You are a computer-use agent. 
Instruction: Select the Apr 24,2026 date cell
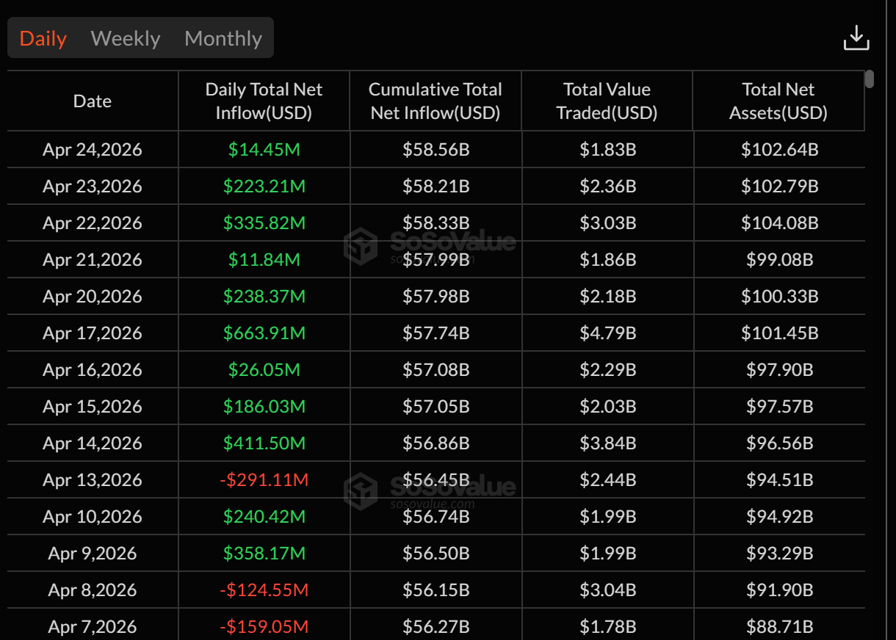(x=92, y=149)
